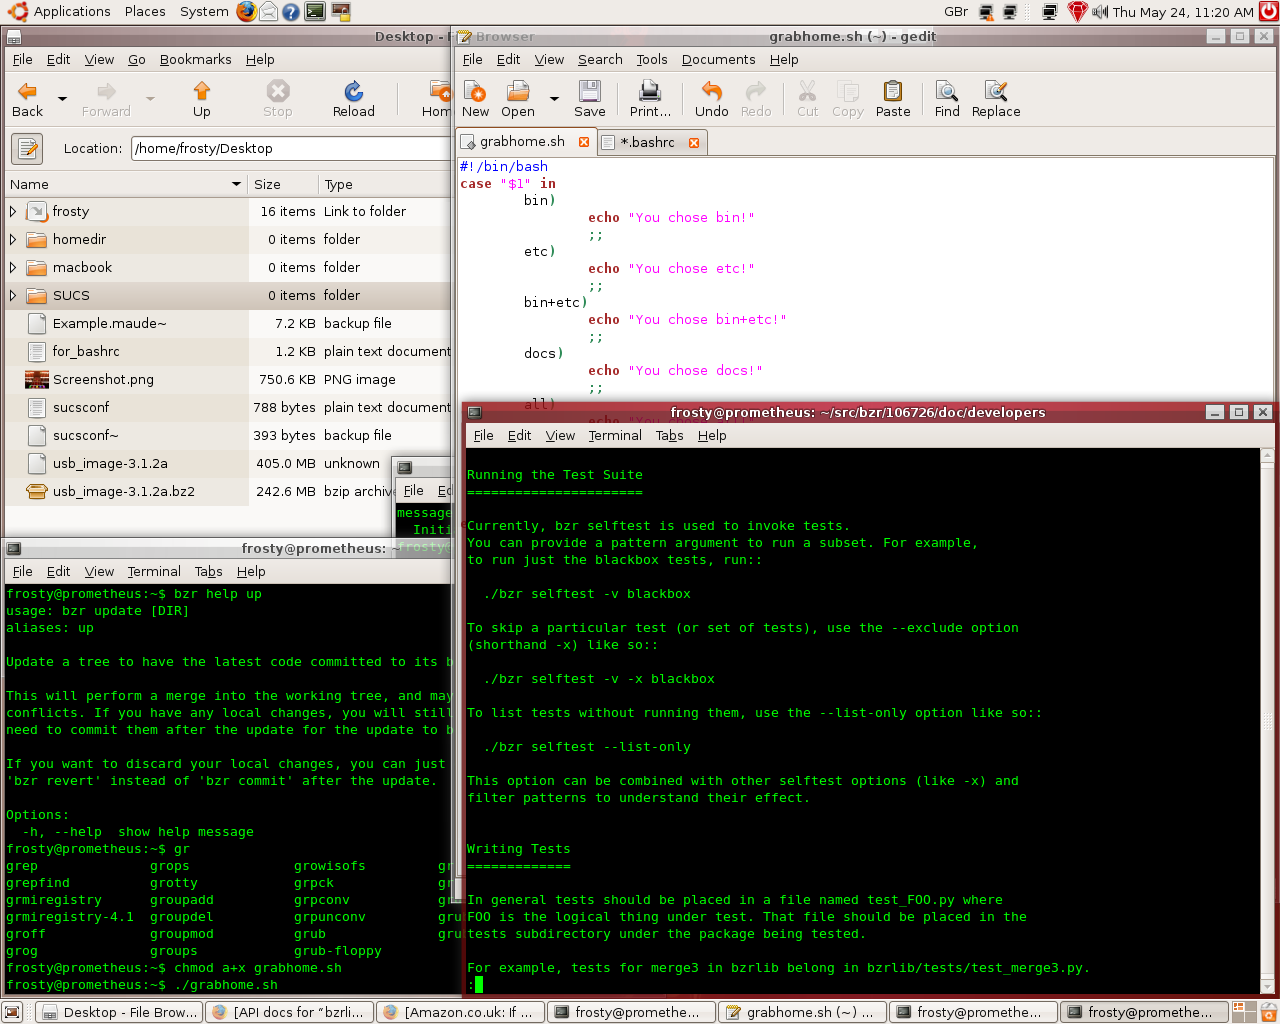Click the Reload icon in file browser
The height and width of the screenshot is (1024, 1280).
[x=353, y=99]
